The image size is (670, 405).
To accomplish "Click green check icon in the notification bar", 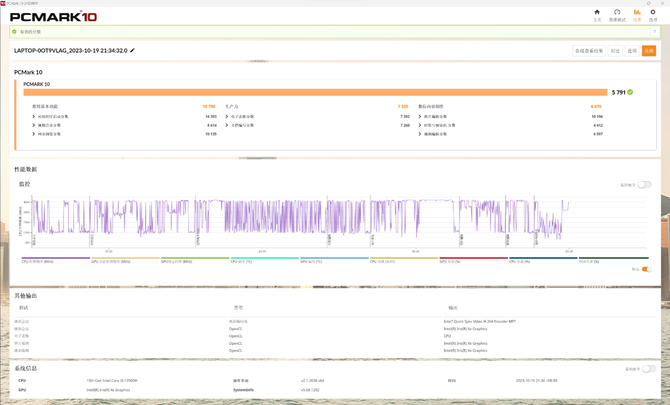I will click(x=14, y=32).
